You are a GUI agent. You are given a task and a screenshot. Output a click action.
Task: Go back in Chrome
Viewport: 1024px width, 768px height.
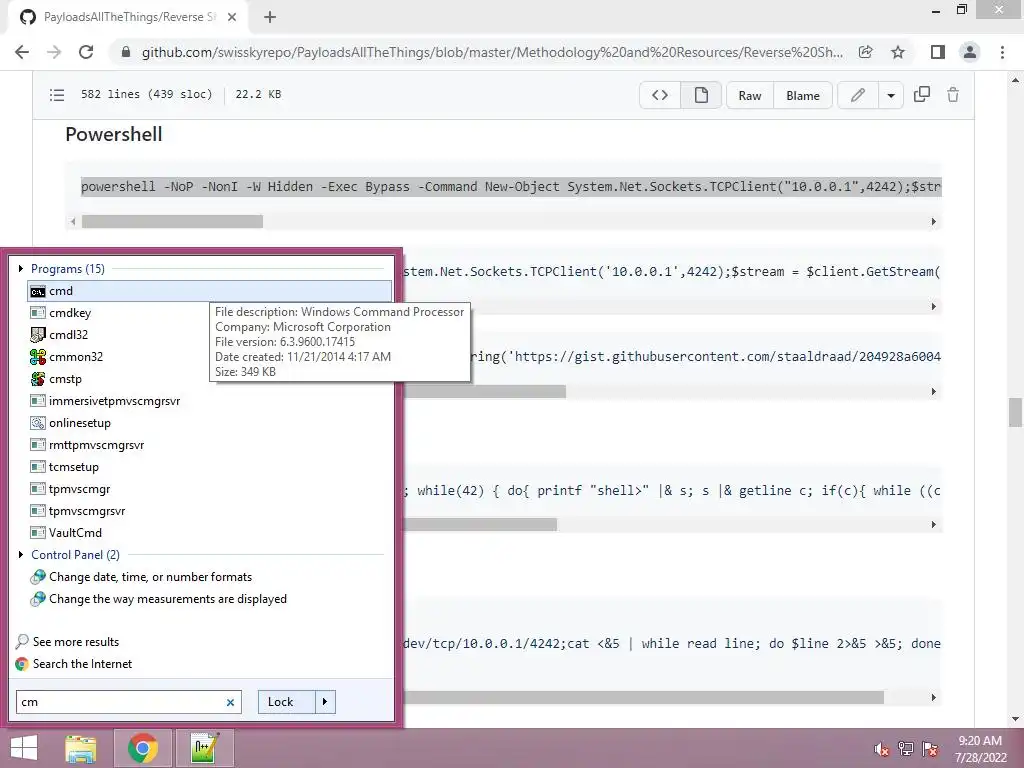pyautogui.click(x=22, y=52)
